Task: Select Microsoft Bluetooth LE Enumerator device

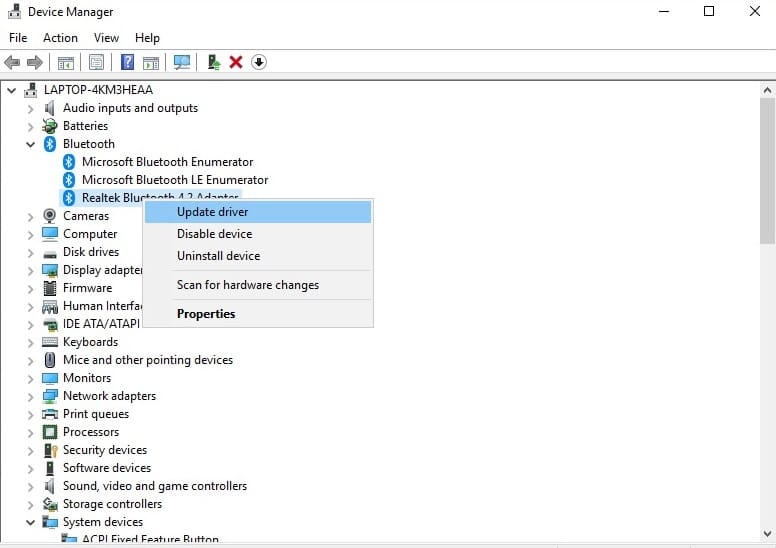Action: (175, 180)
